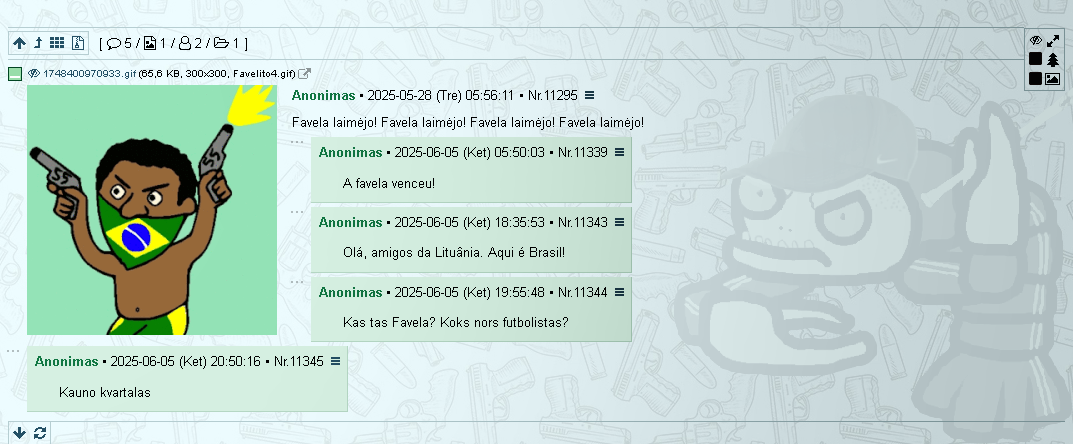Toggle the crossed-eye icon in options panel

[x=1036, y=41]
